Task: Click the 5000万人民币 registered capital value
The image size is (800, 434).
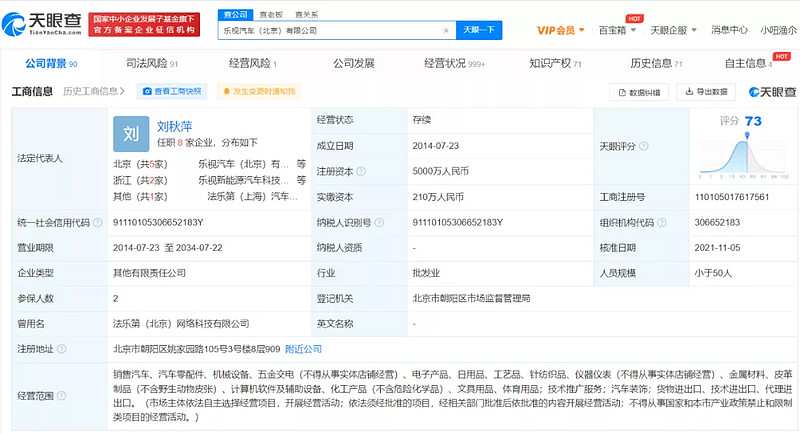Action: (440, 171)
